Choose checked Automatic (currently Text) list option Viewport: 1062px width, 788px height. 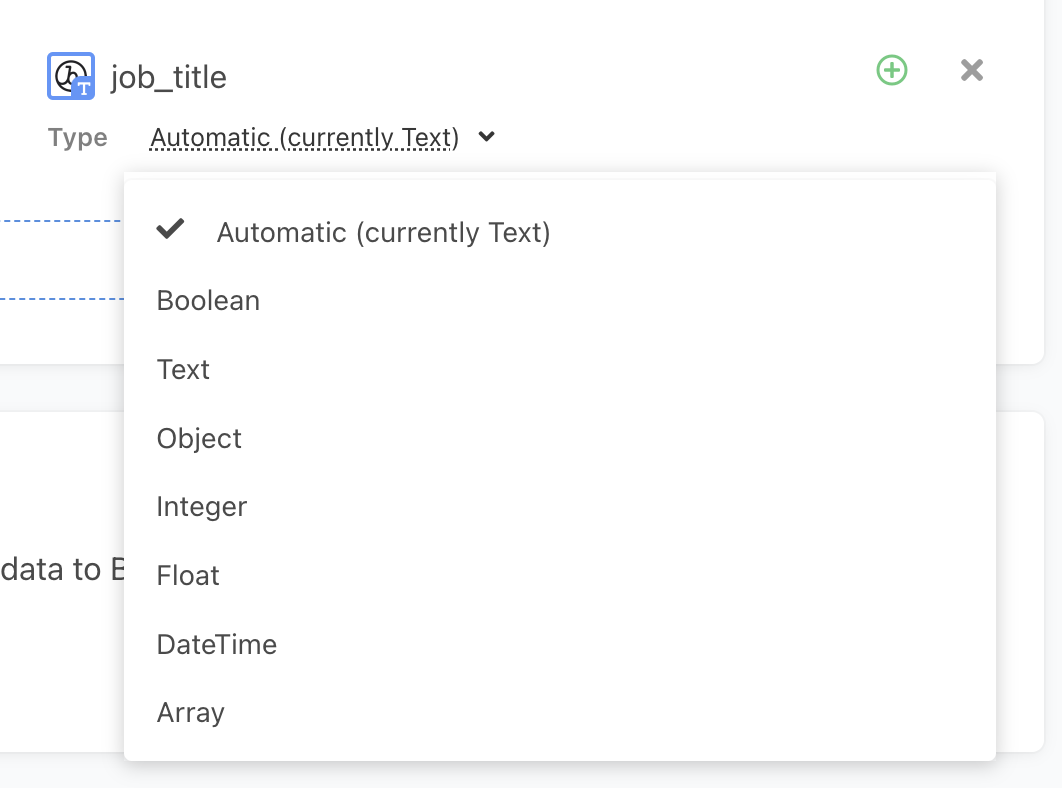(383, 233)
